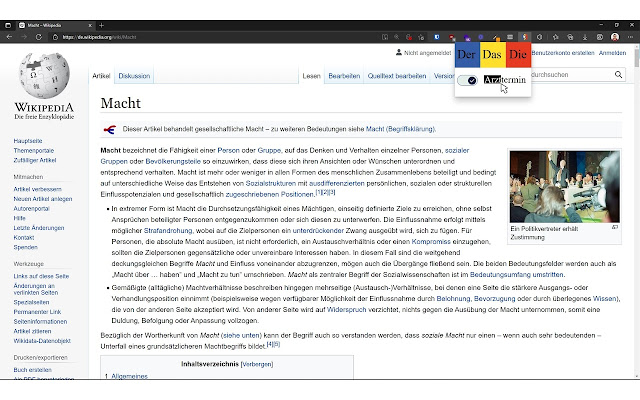Click the red Die color block
Viewport: 640px width, 400px height.
518,55
